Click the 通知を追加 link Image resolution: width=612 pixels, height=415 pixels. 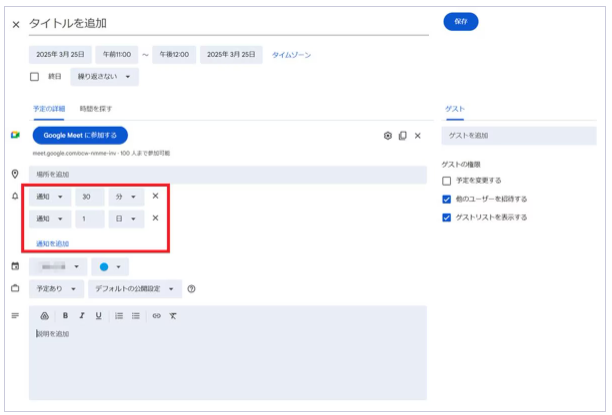(52, 243)
